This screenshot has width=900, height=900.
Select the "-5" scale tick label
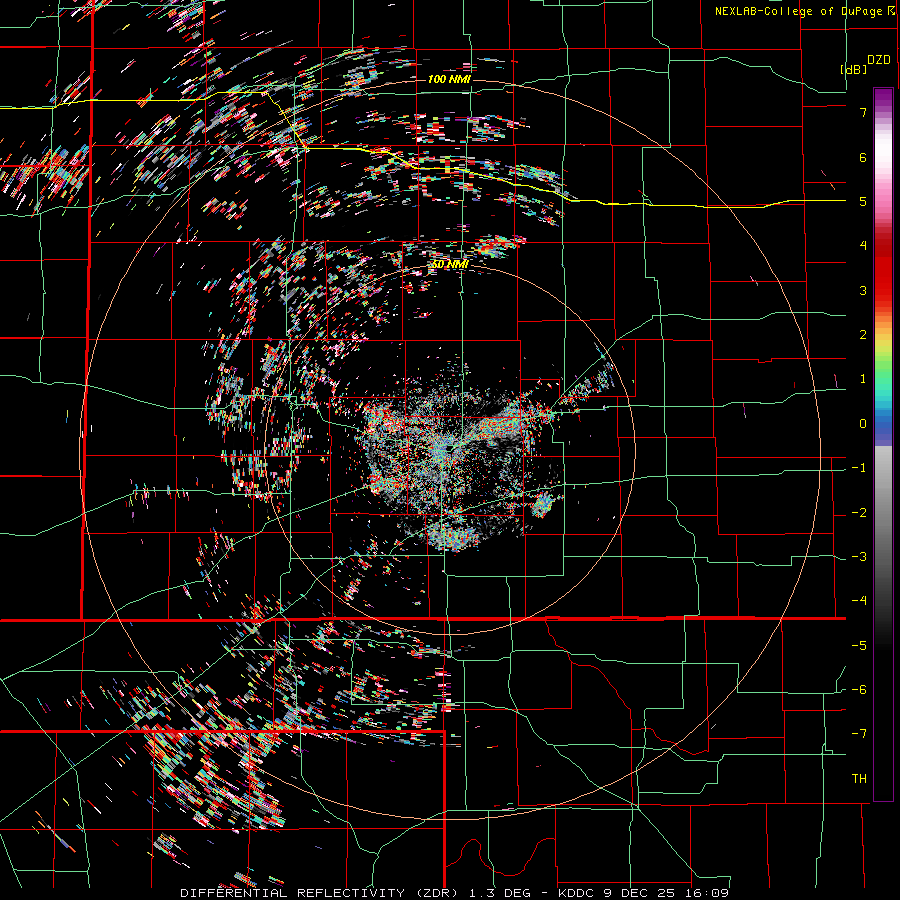point(859,646)
